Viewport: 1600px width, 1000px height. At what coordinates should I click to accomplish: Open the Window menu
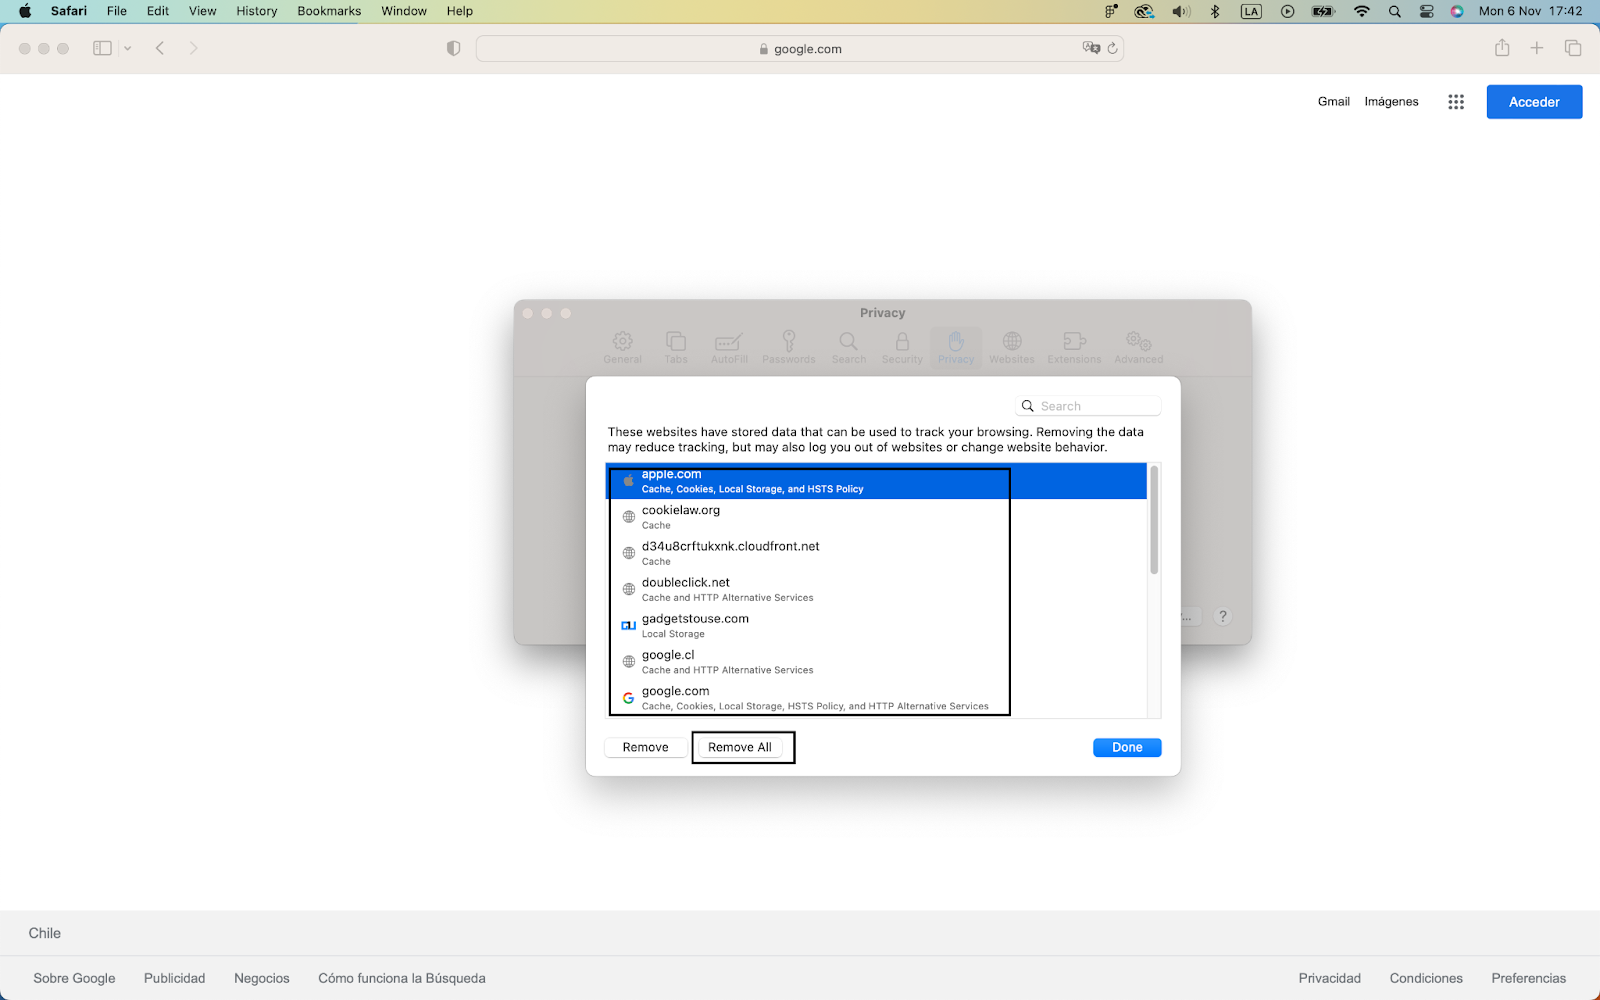pos(404,11)
